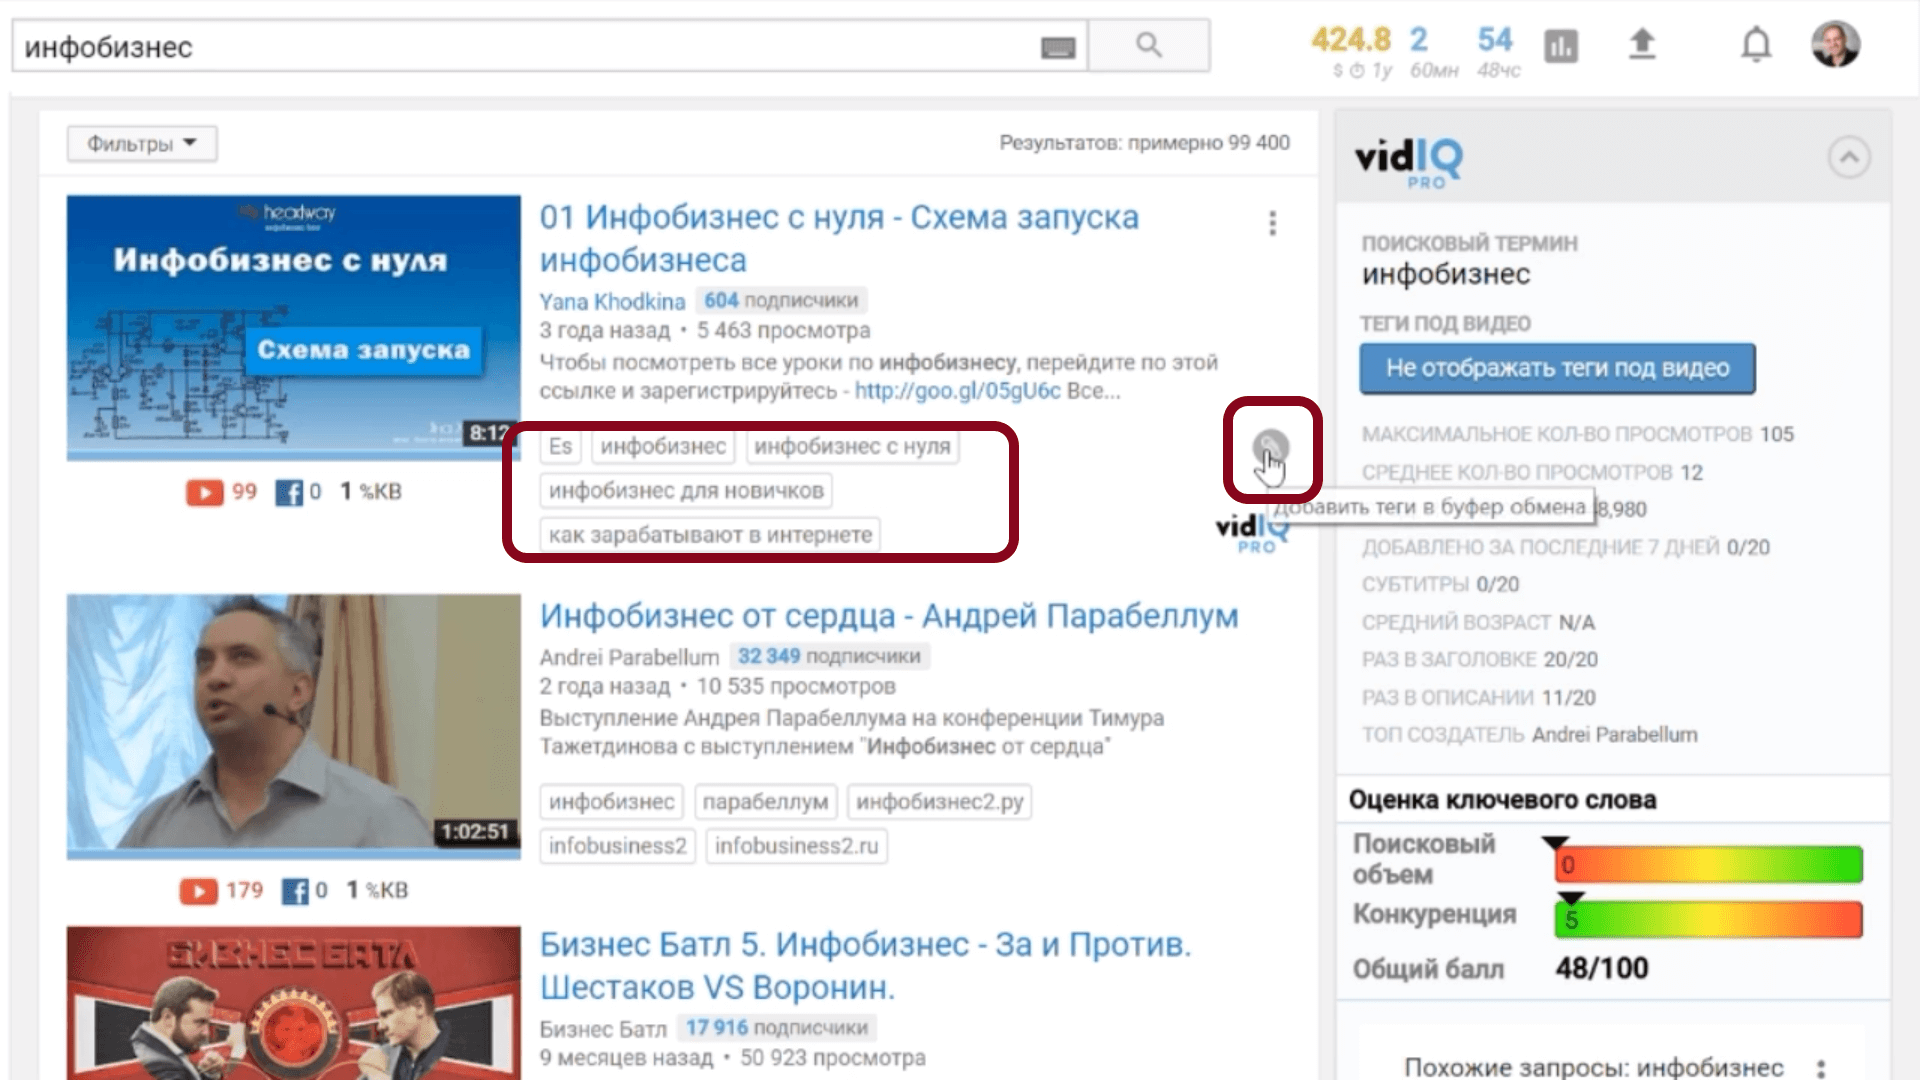Copy tags to clipboard icon

click(1270, 447)
